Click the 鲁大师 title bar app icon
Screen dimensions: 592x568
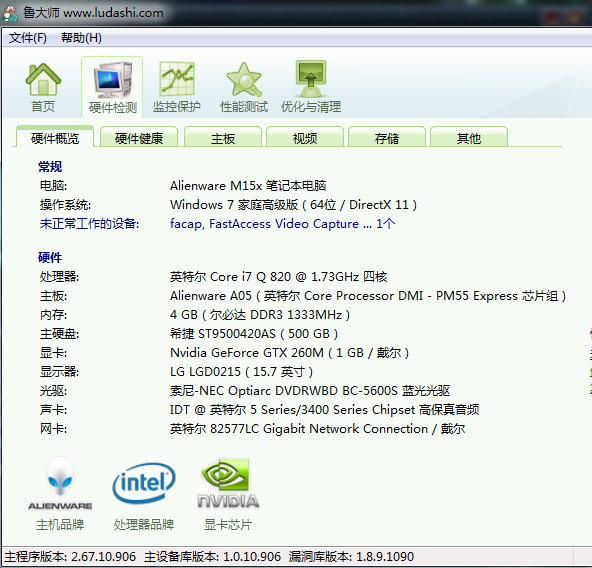click(x=10, y=13)
